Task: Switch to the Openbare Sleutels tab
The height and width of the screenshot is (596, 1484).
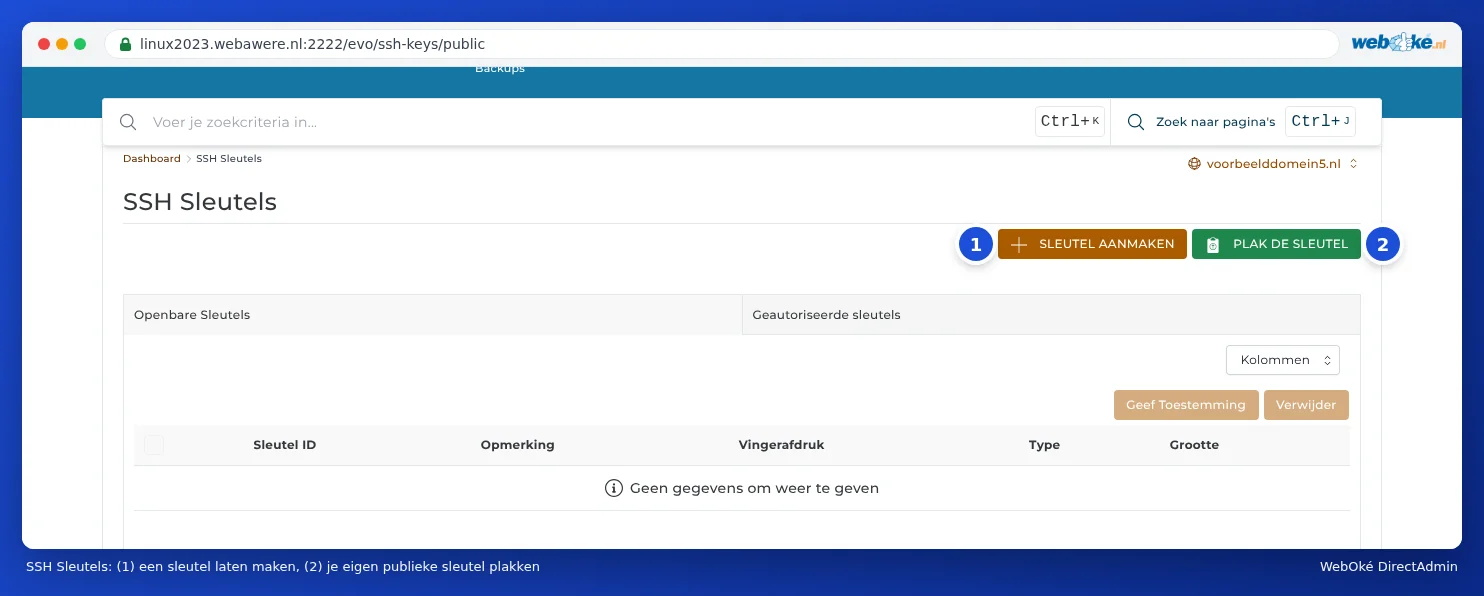Action: pos(432,315)
